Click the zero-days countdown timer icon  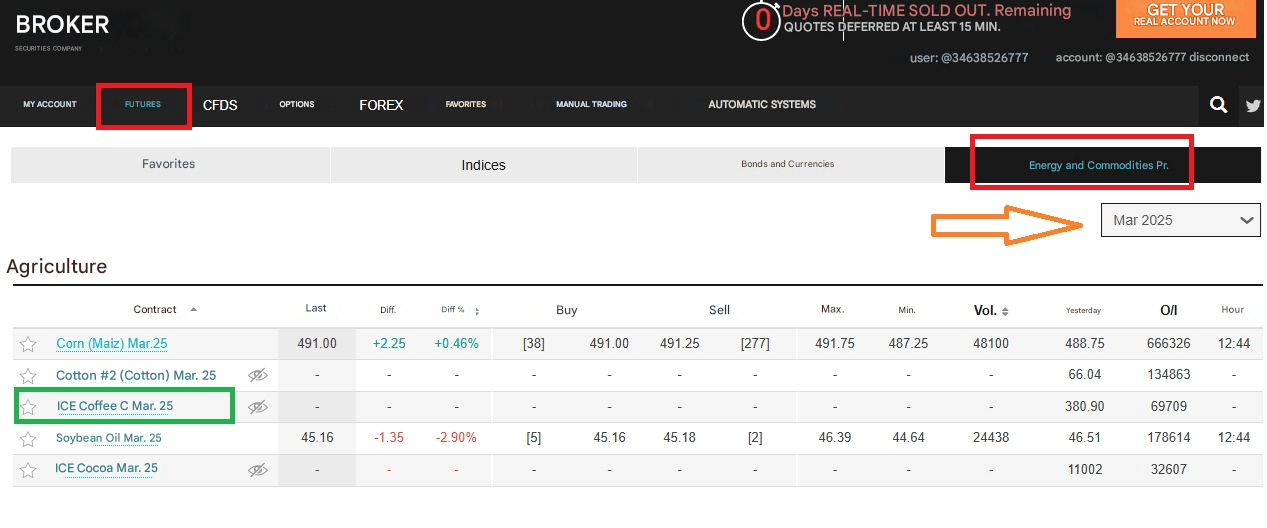(x=761, y=21)
